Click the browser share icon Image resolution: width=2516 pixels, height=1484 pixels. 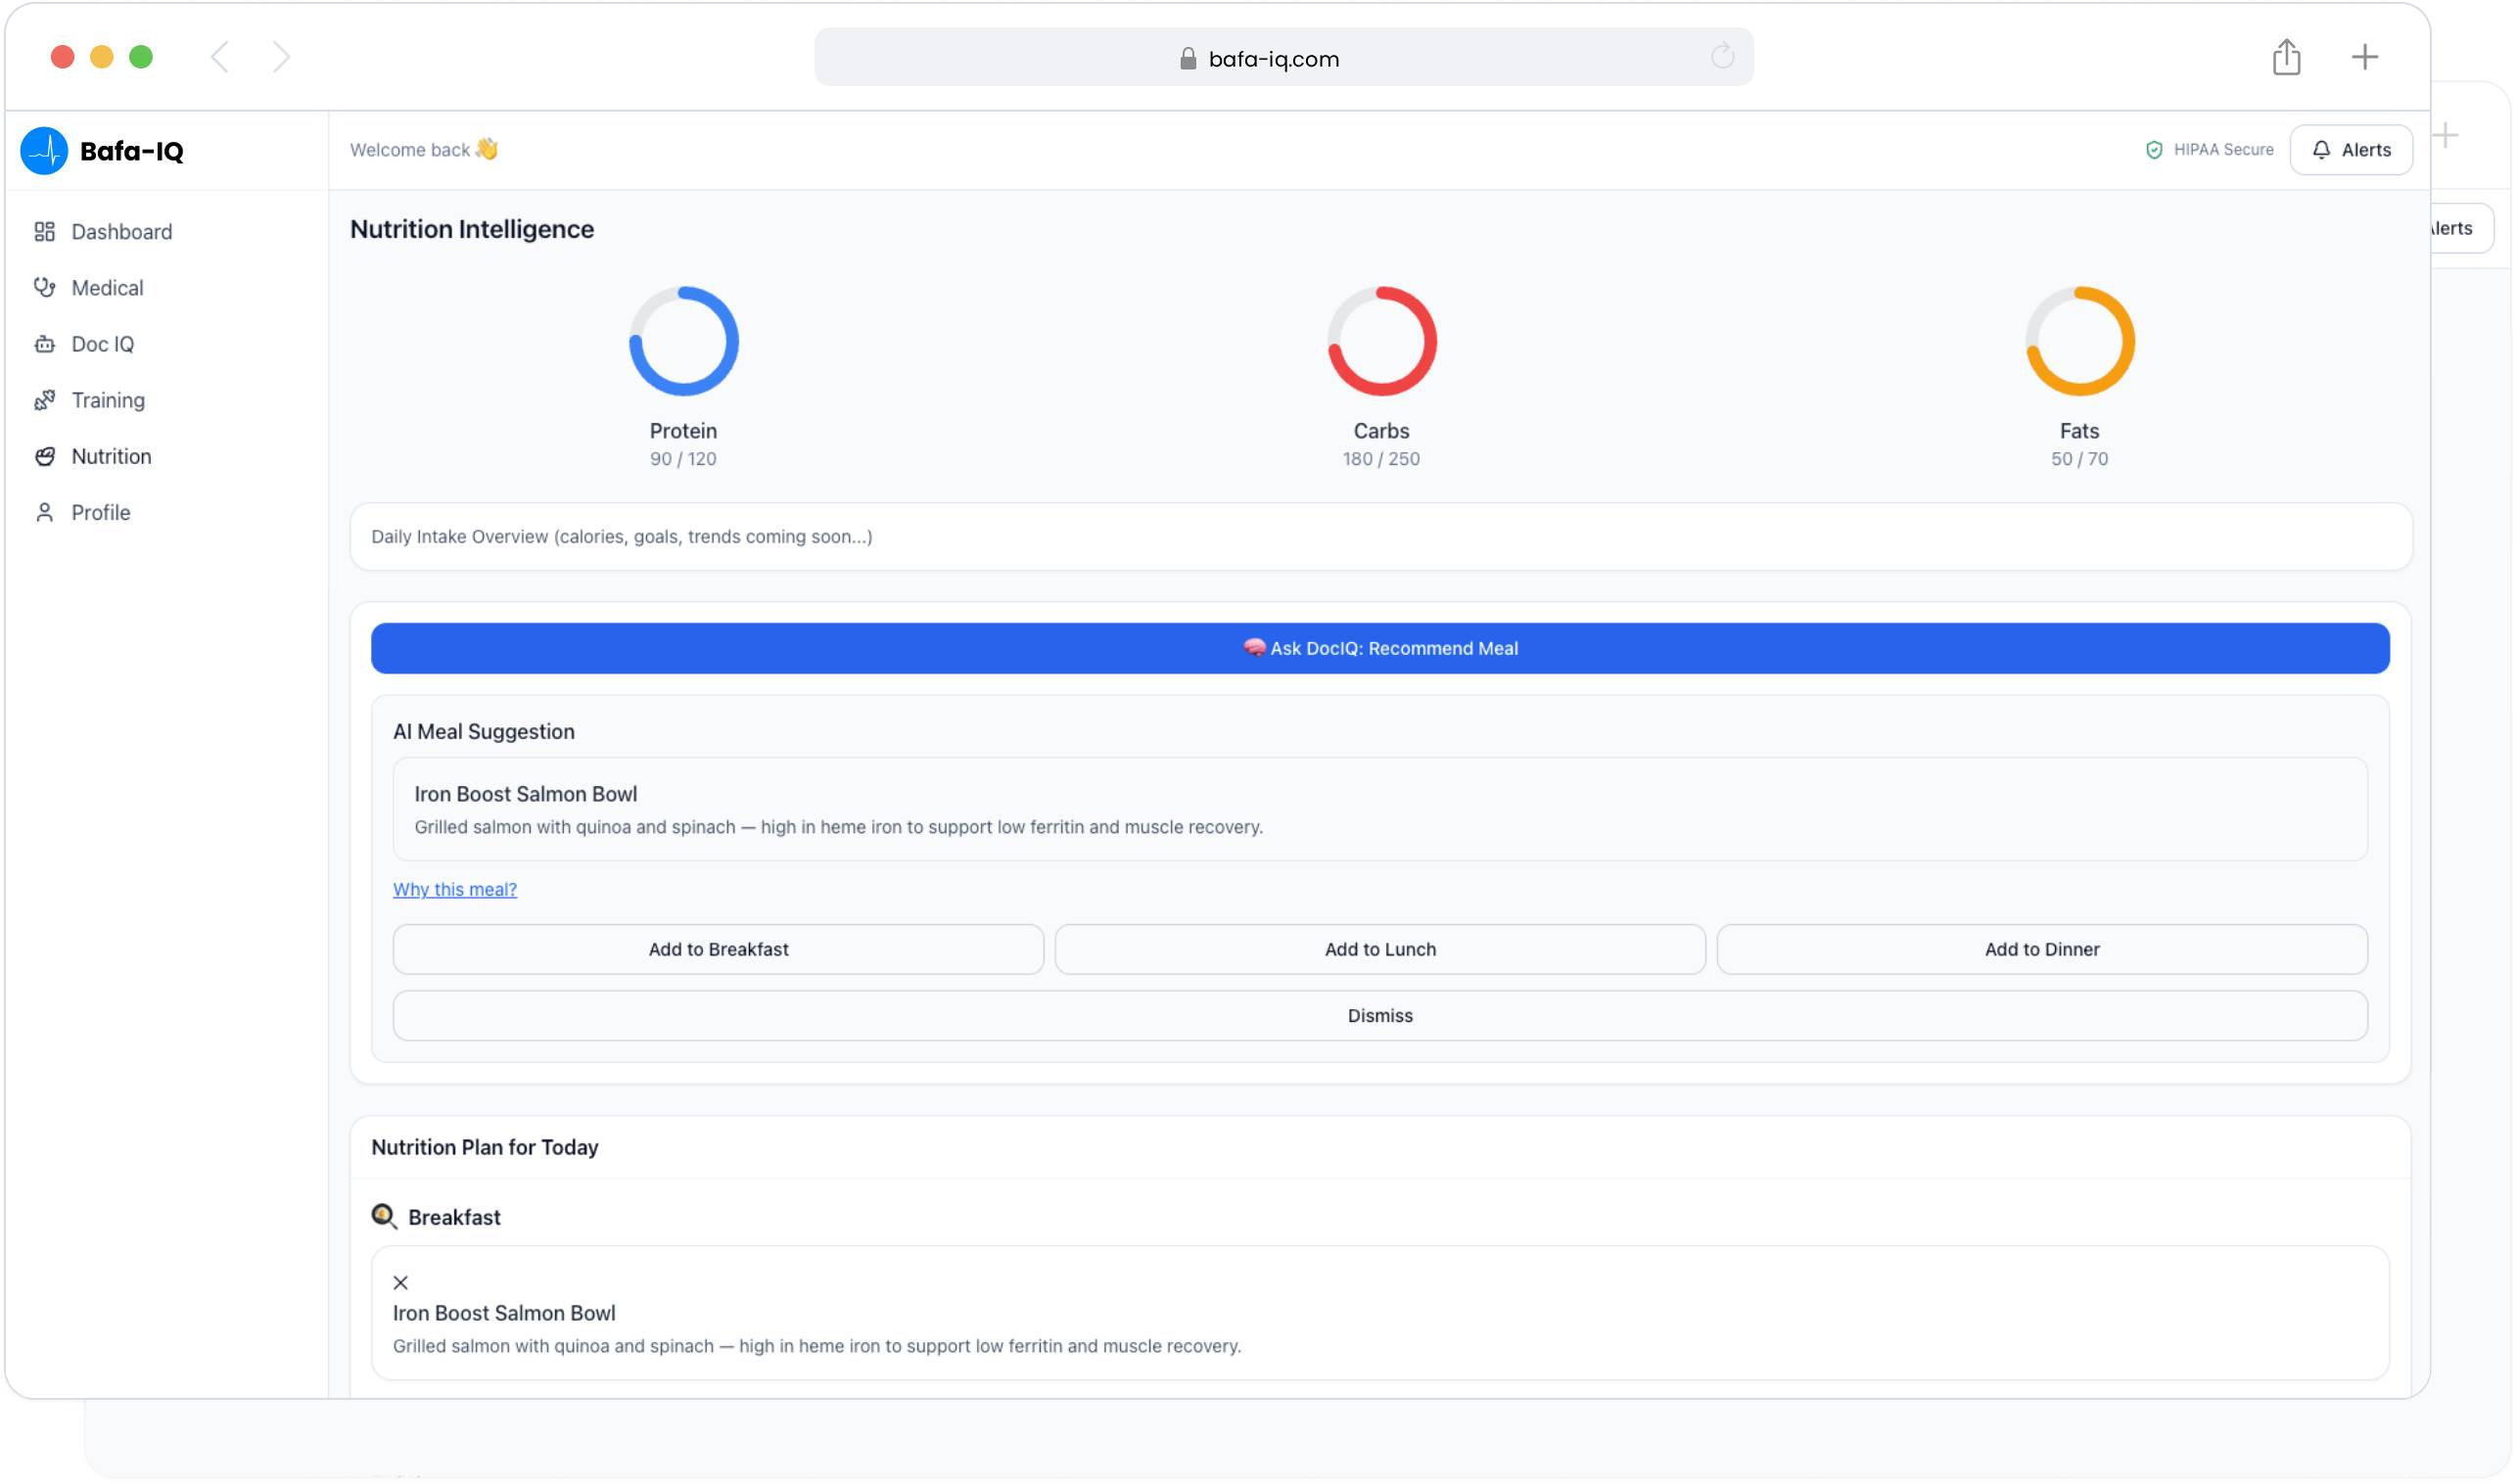[2286, 57]
